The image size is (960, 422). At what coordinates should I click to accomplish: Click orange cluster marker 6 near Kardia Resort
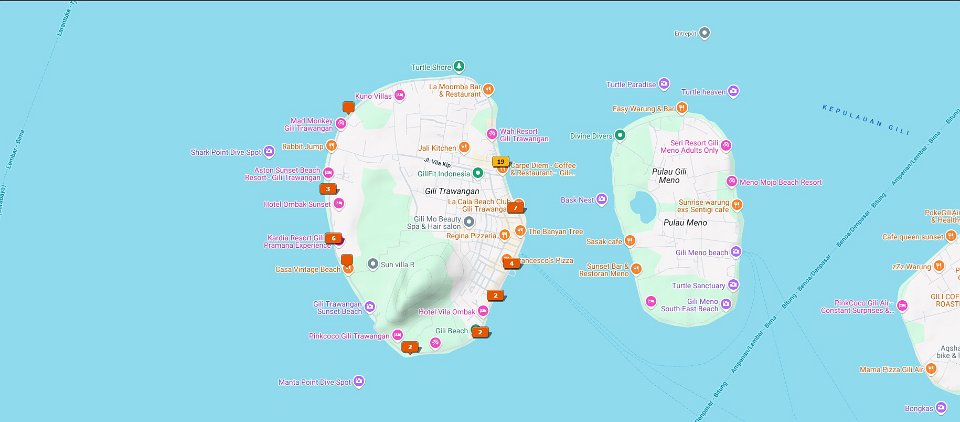[x=333, y=239]
